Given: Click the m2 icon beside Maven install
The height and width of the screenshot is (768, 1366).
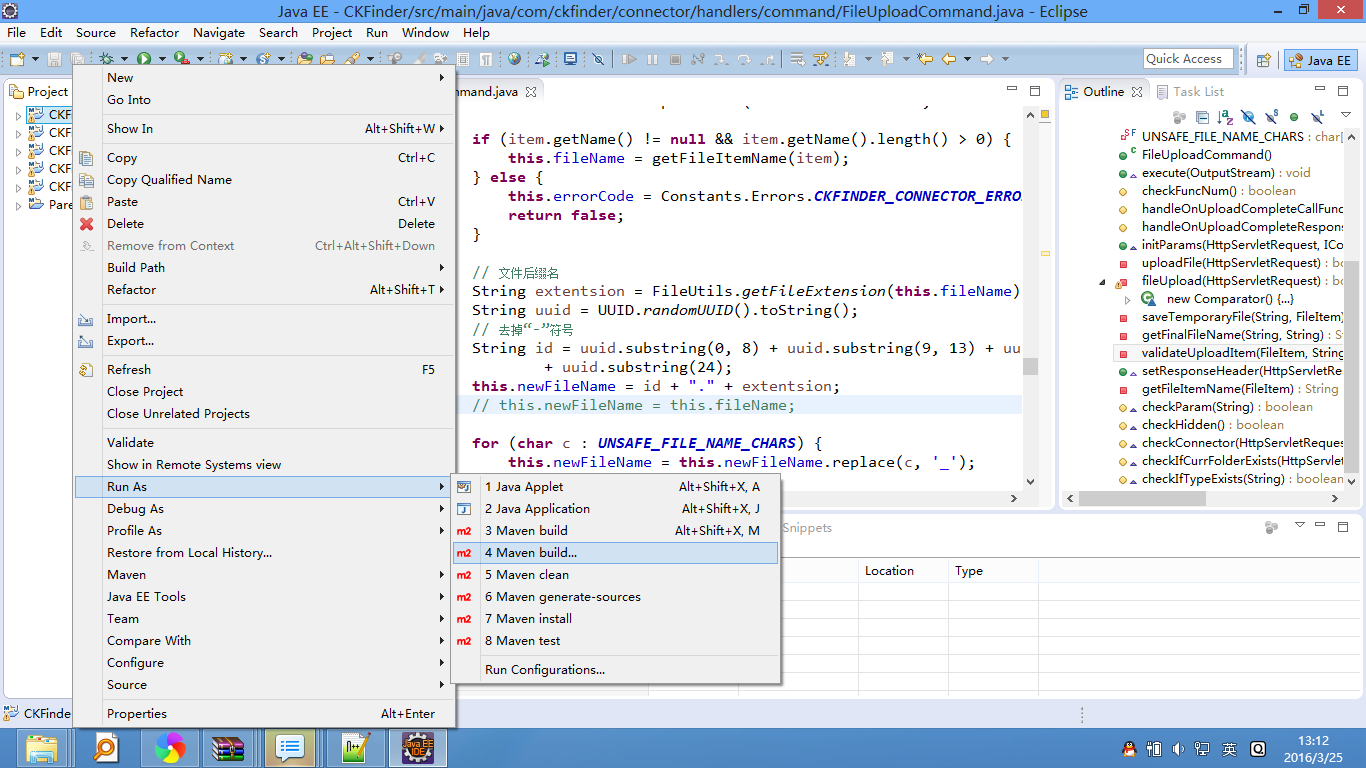Looking at the screenshot, I should pyautogui.click(x=464, y=619).
